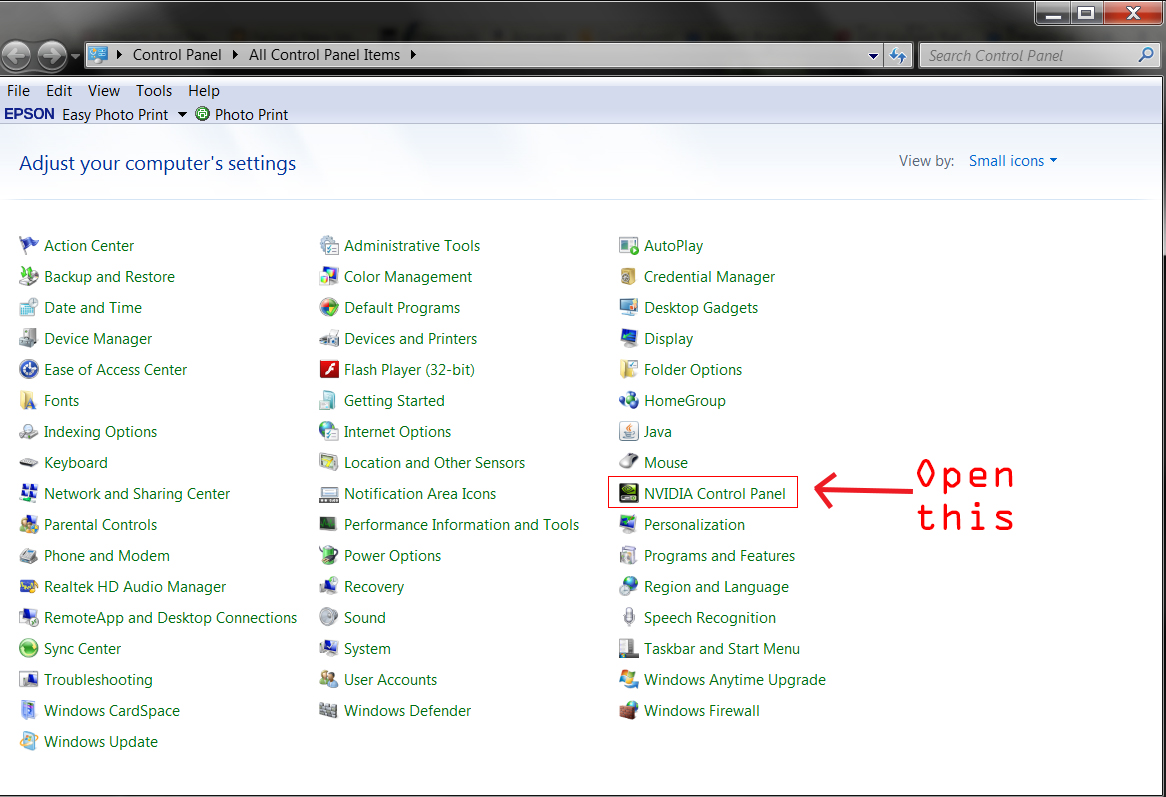Click the NVIDIA Control Panel icon
The width and height of the screenshot is (1166, 797).
tap(628, 494)
